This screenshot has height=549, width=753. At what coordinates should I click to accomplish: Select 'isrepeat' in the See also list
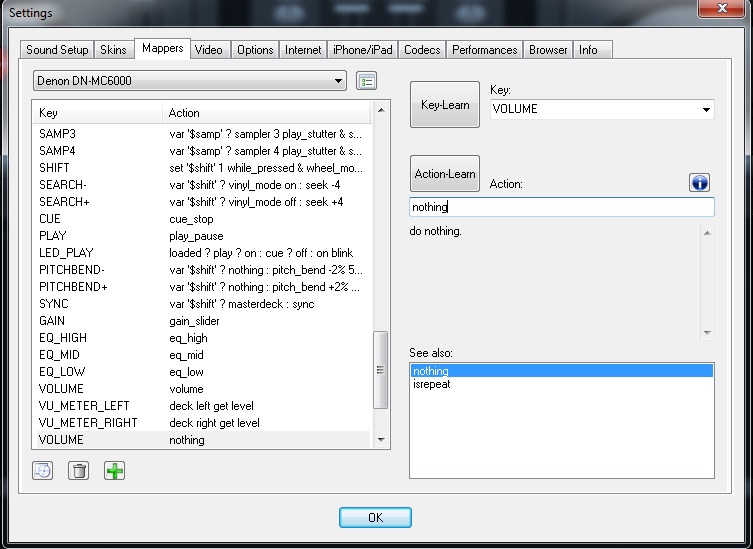pyautogui.click(x=562, y=384)
